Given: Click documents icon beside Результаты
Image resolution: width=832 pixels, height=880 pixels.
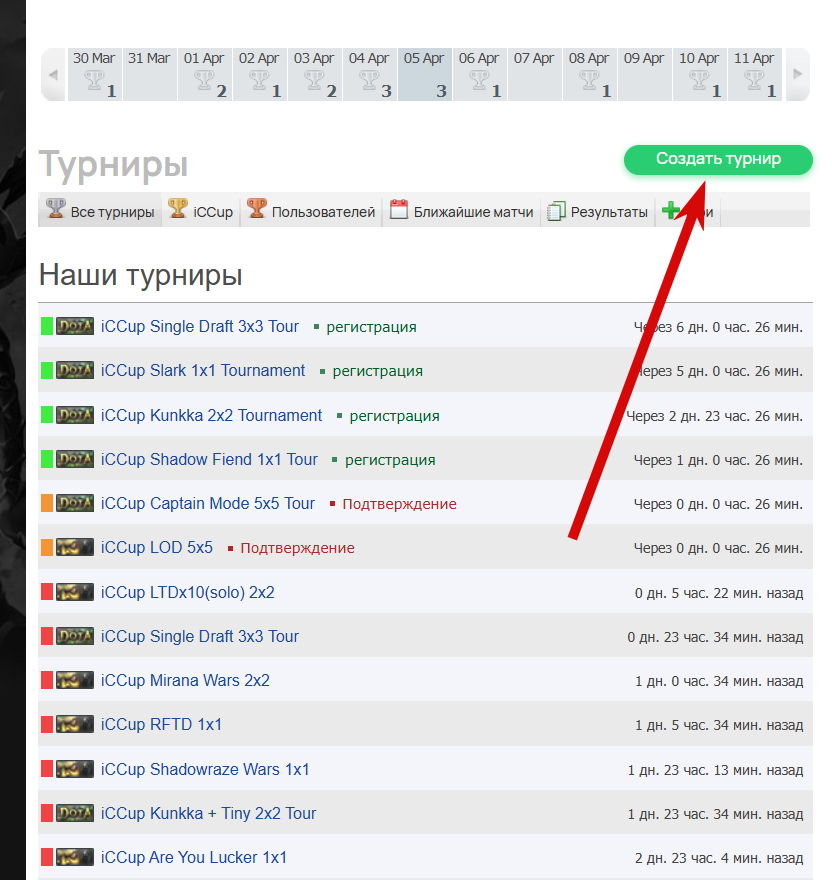Looking at the screenshot, I should coord(556,210).
